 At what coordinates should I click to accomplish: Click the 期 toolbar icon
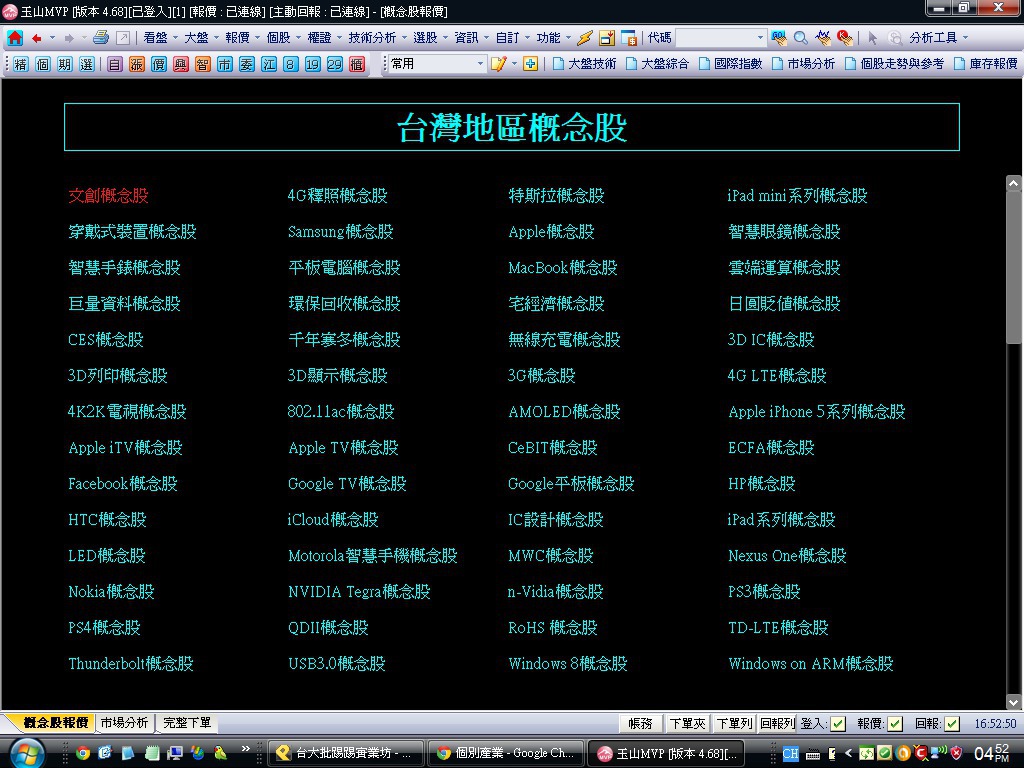click(65, 64)
